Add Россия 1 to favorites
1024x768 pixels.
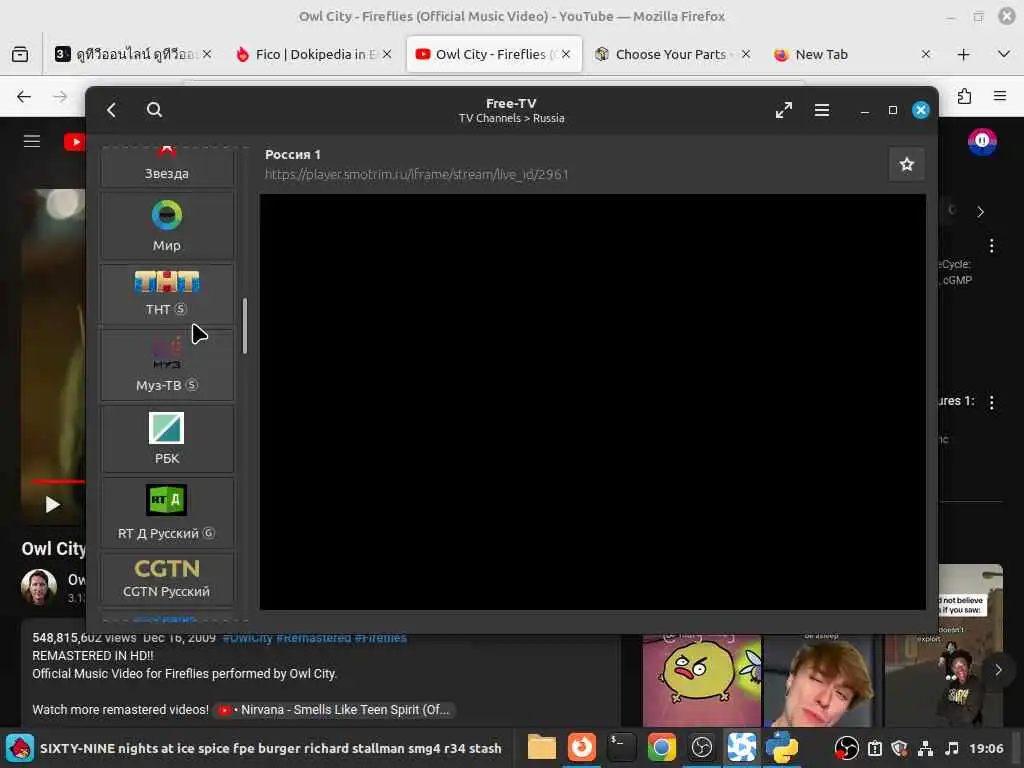click(906, 164)
